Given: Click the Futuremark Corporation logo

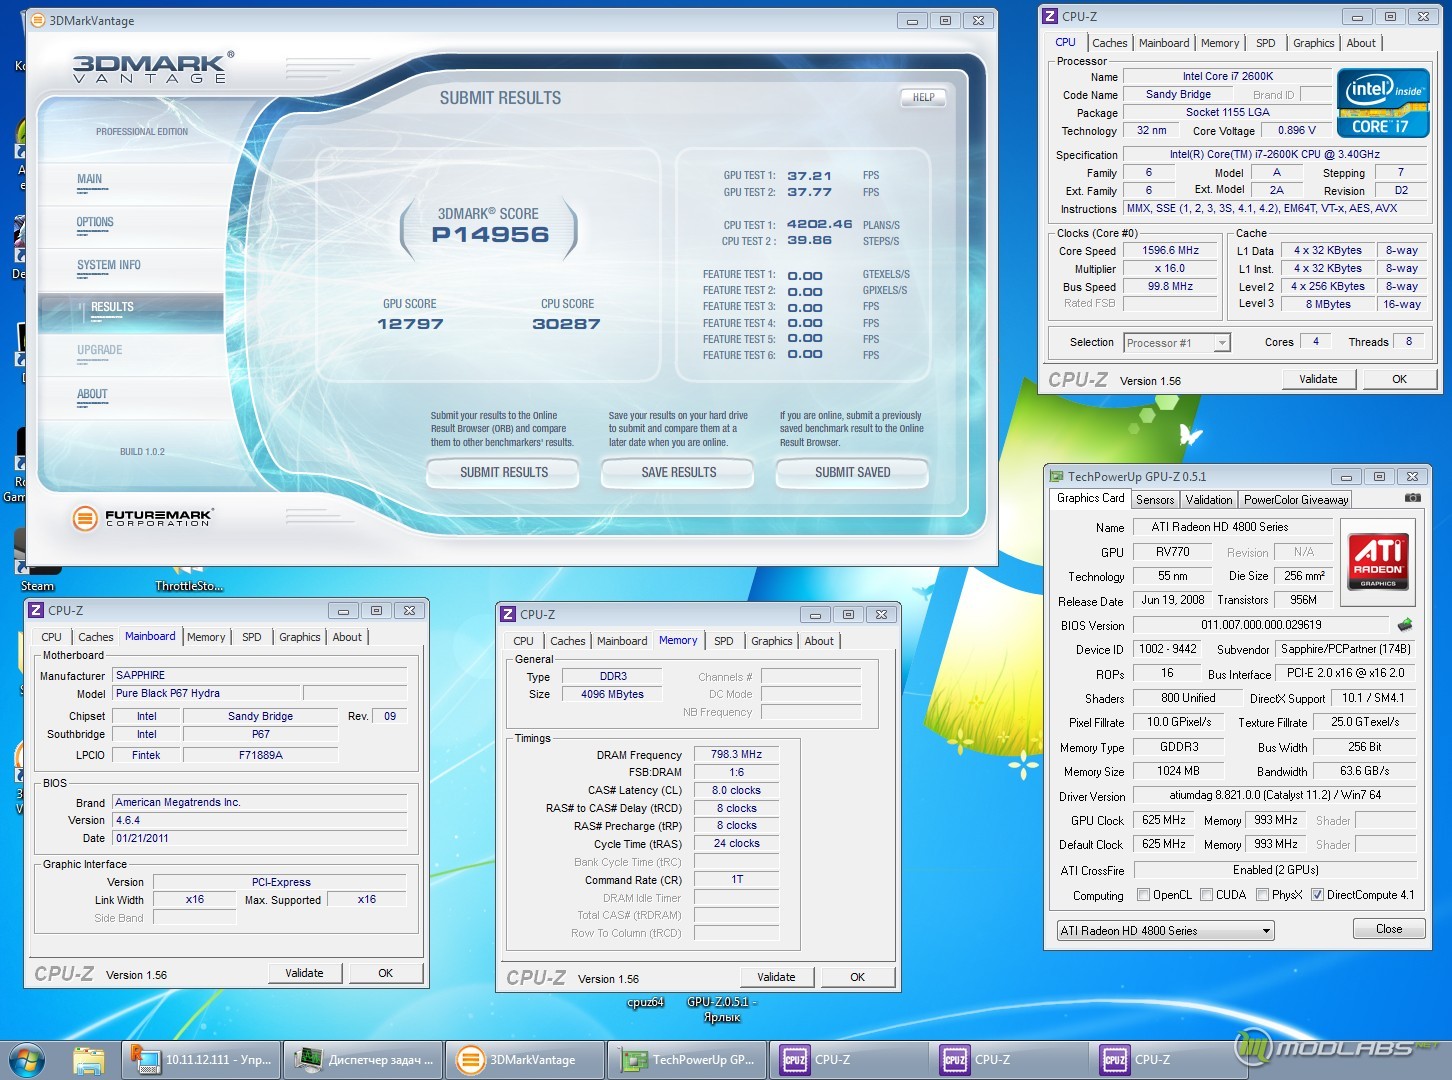Looking at the screenshot, I should click(143, 518).
